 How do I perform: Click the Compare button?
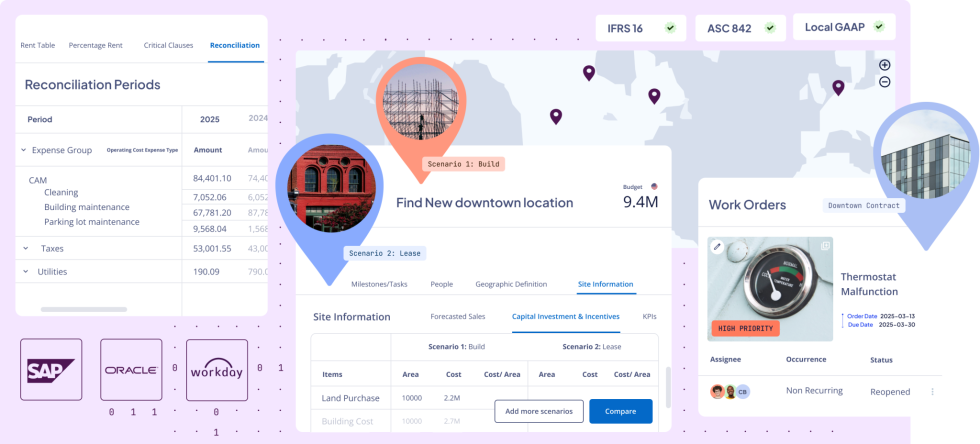tap(620, 411)
